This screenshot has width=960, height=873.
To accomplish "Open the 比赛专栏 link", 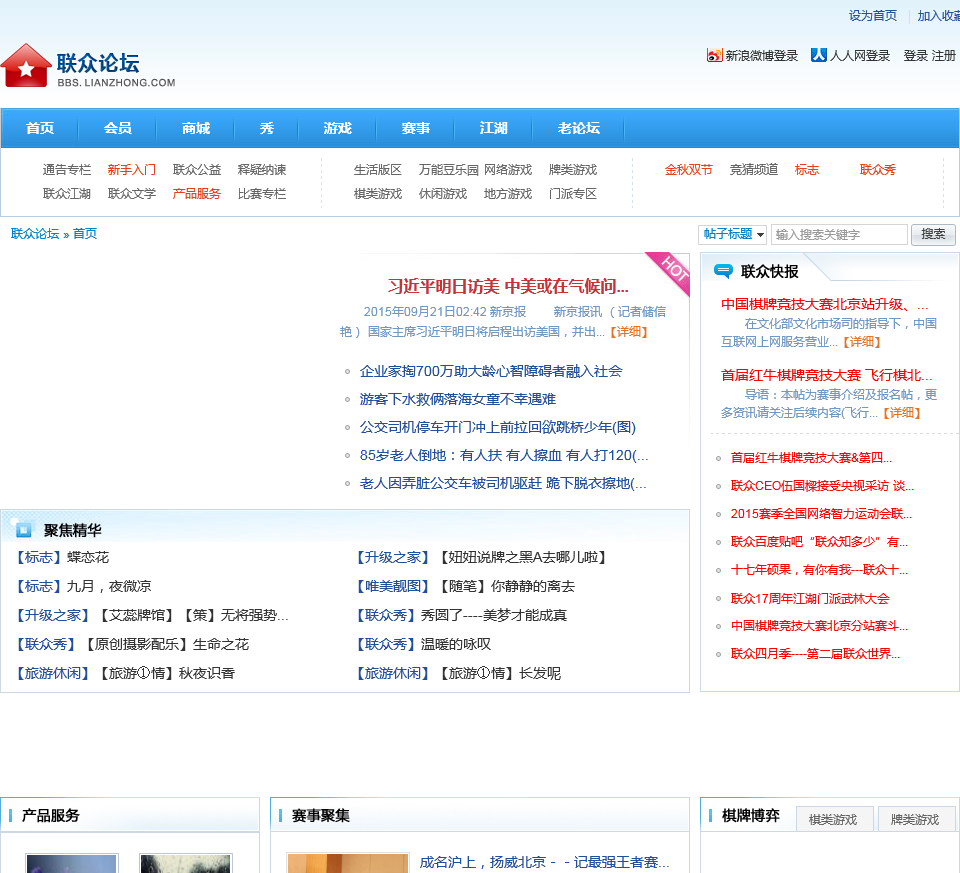I will click(x=261, y=194).
